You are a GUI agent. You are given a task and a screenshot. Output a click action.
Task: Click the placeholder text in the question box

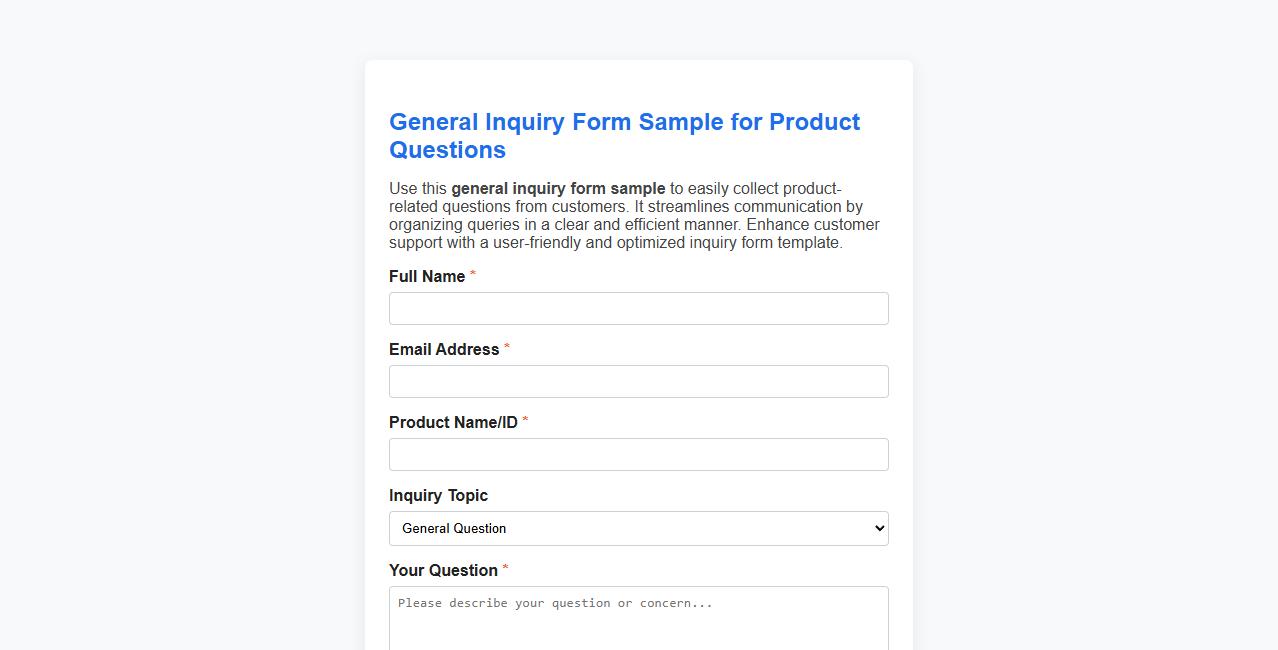point(555,602)
